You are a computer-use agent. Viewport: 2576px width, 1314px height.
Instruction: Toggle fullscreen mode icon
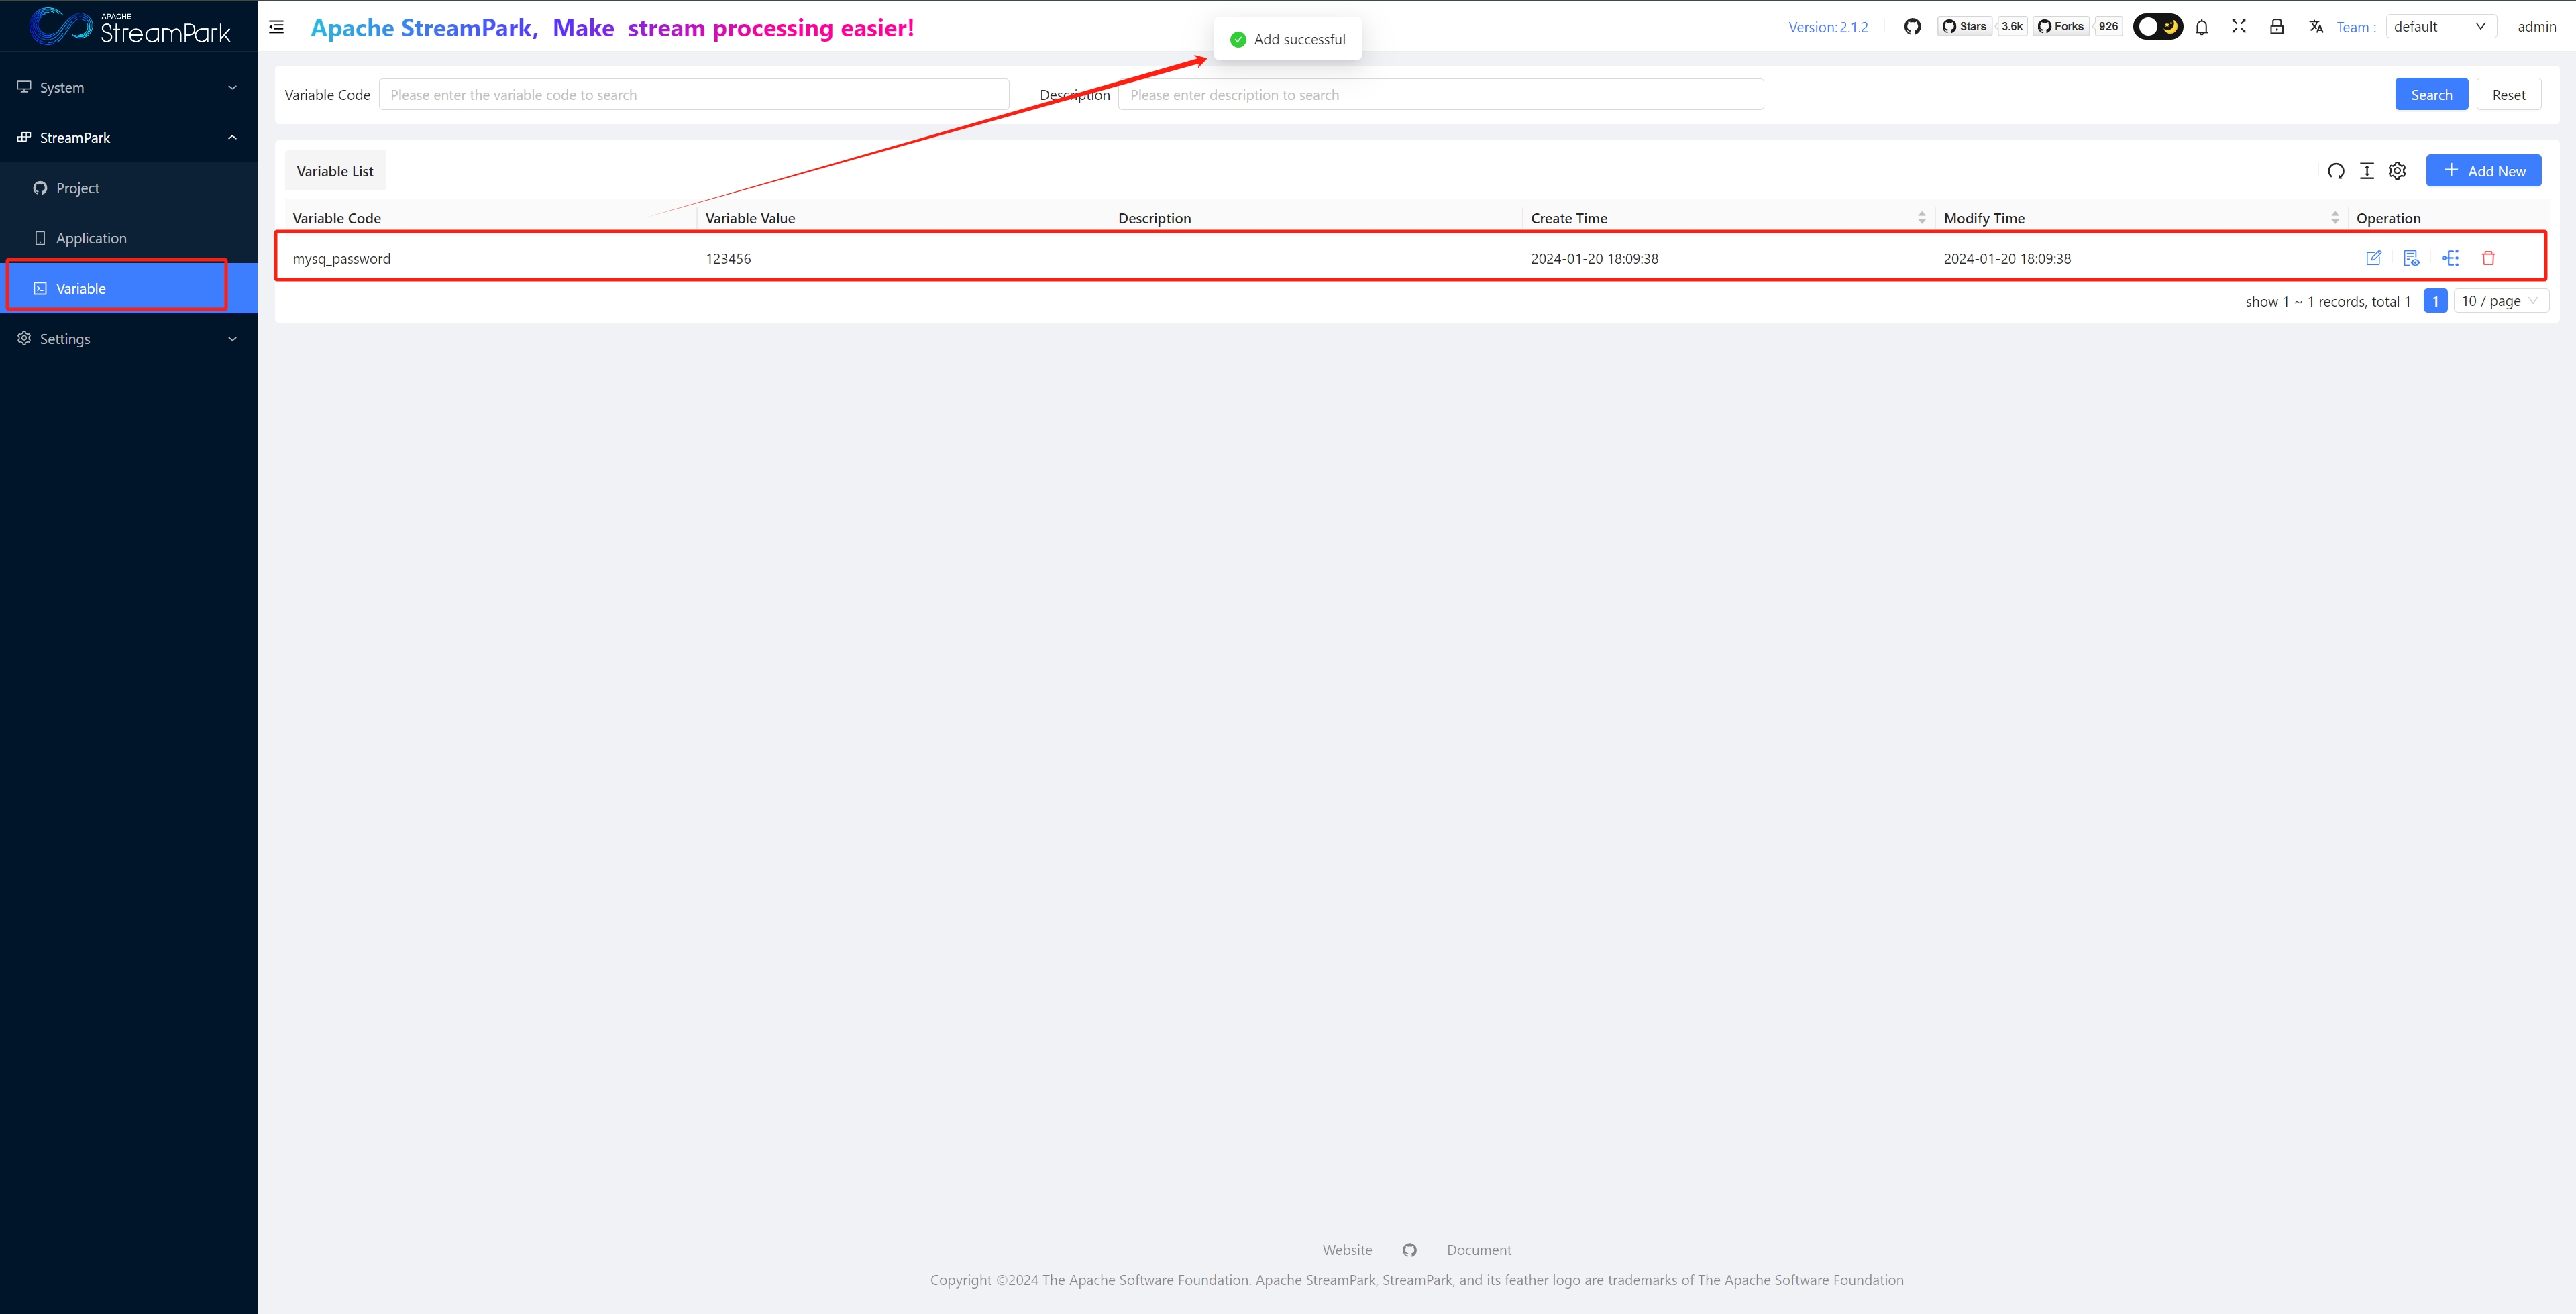pos(2239,27)
